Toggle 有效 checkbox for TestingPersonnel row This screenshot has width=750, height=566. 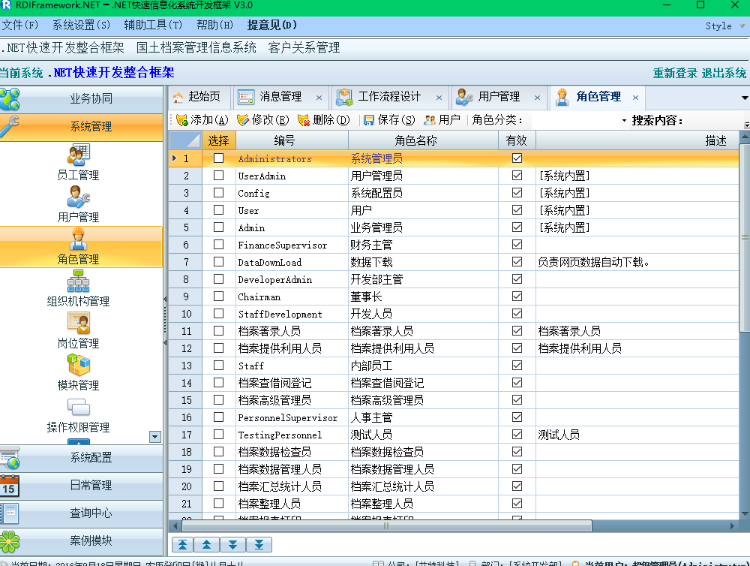(517, 434)
